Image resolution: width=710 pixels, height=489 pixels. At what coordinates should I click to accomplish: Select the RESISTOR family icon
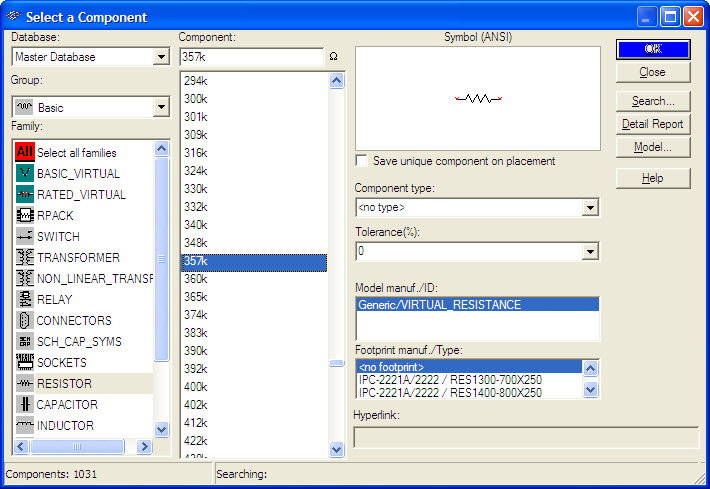pyautogui.click(x=24, y=384)
